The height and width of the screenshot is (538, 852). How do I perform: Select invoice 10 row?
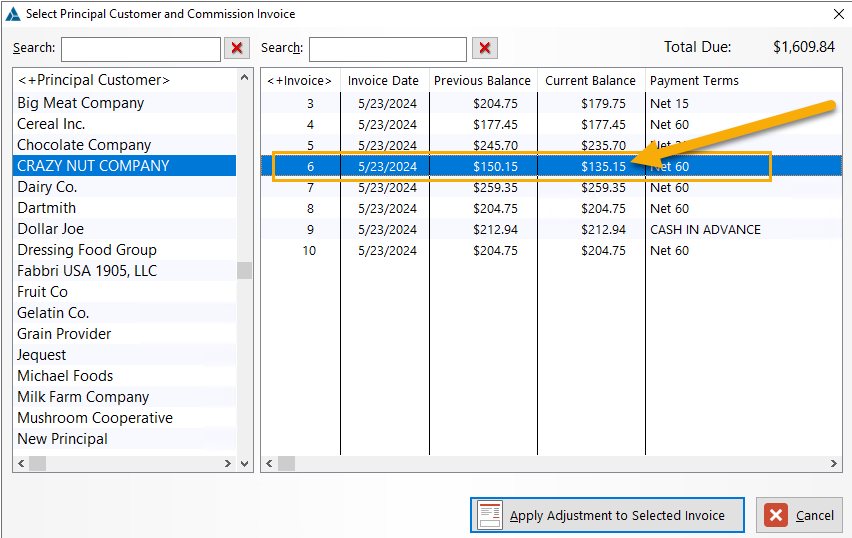pos(552,251)
